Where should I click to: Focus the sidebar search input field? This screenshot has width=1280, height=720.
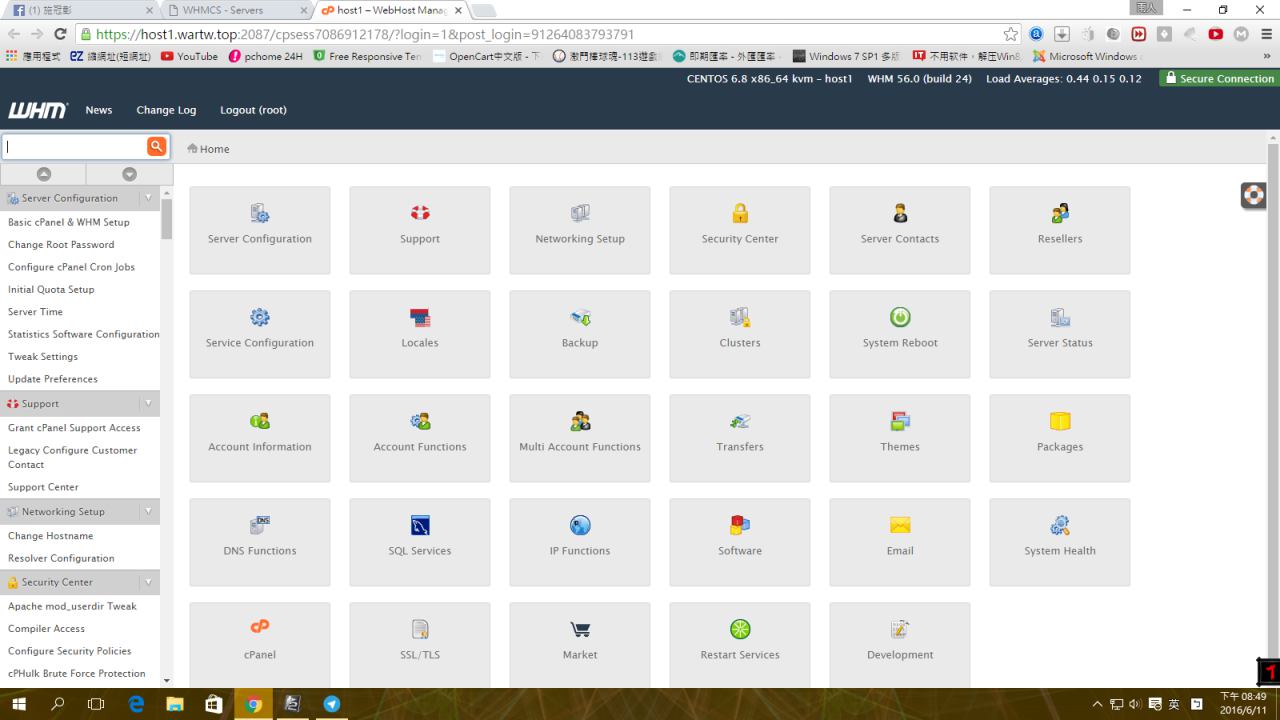click(75, 146)
